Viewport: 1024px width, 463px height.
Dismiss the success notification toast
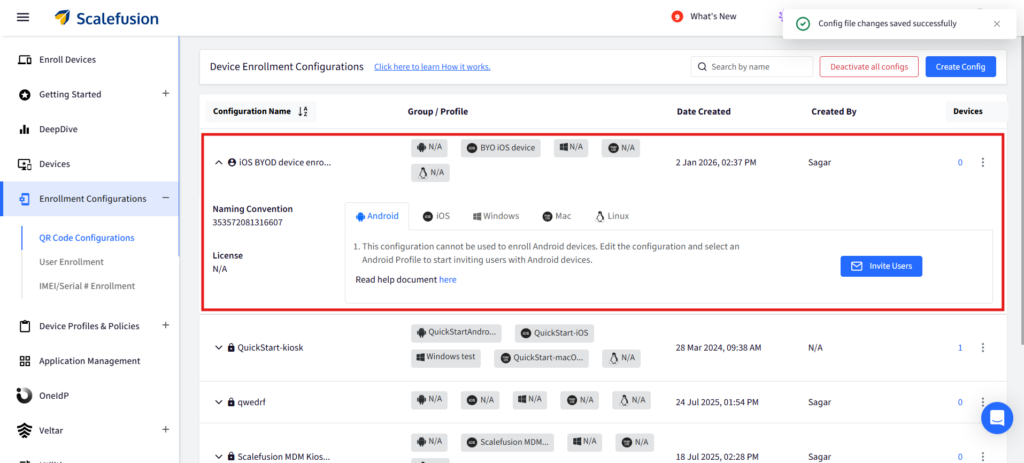996,23
